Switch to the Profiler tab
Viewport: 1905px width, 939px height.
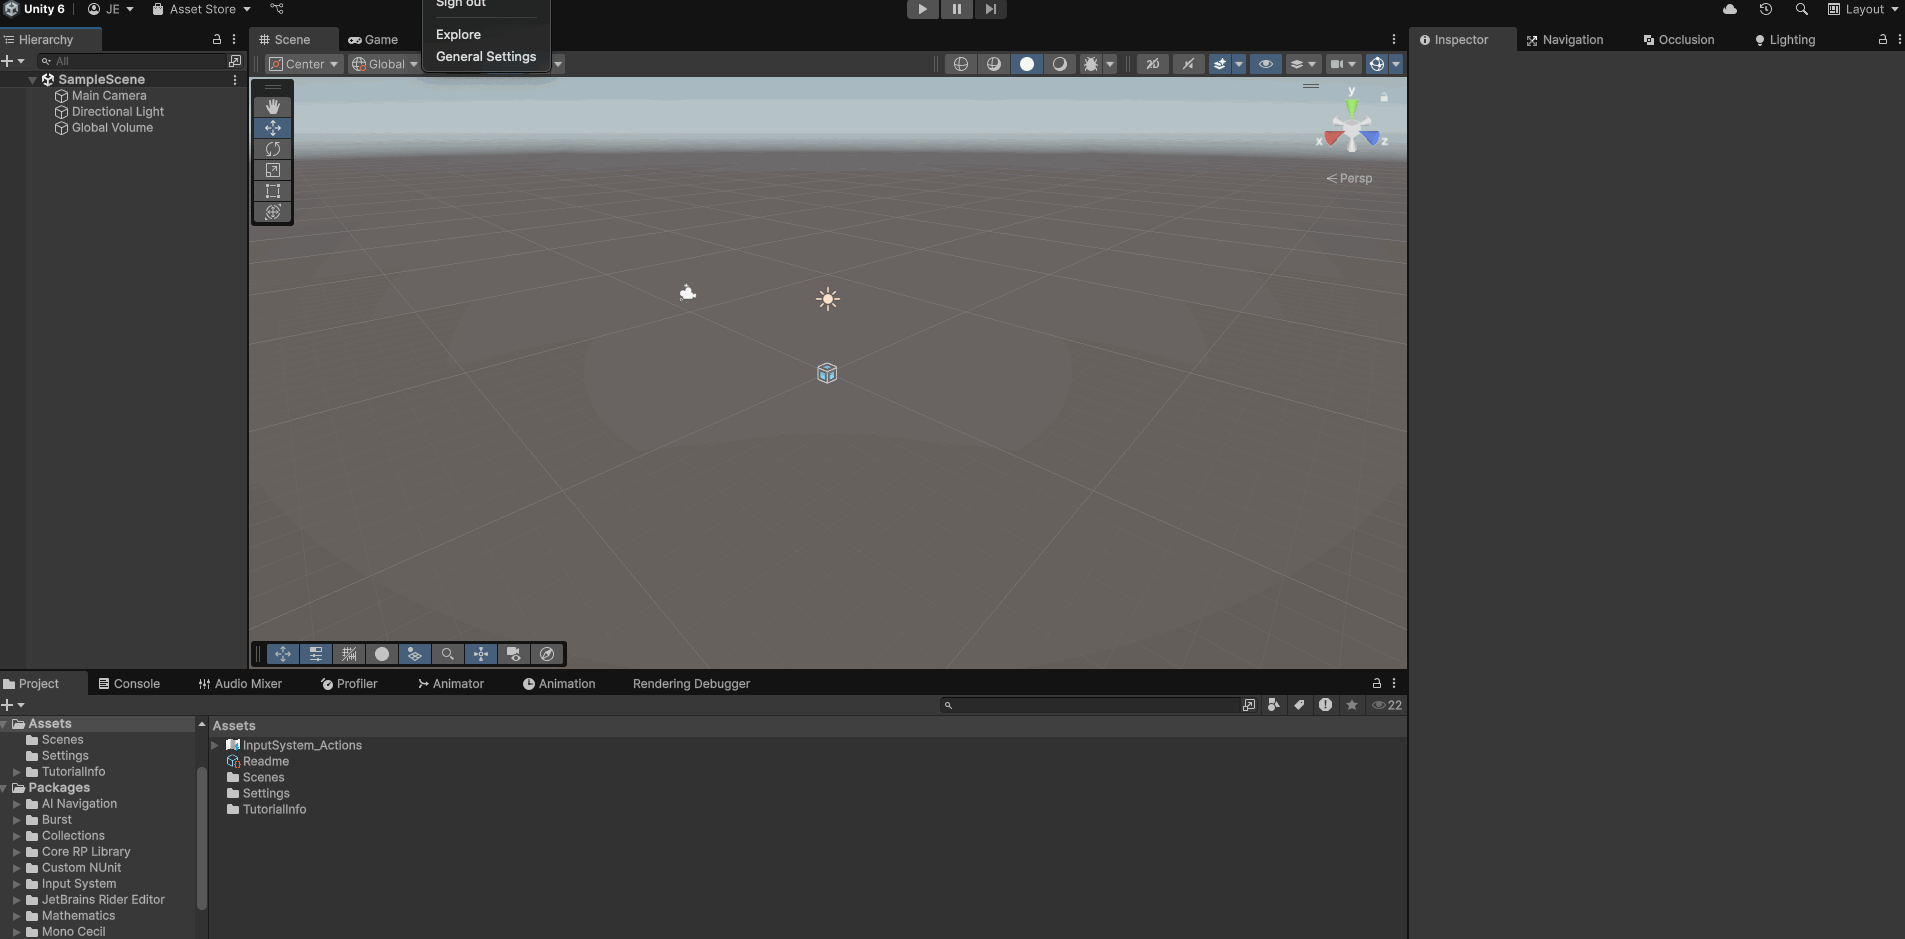tap(349, 684)
